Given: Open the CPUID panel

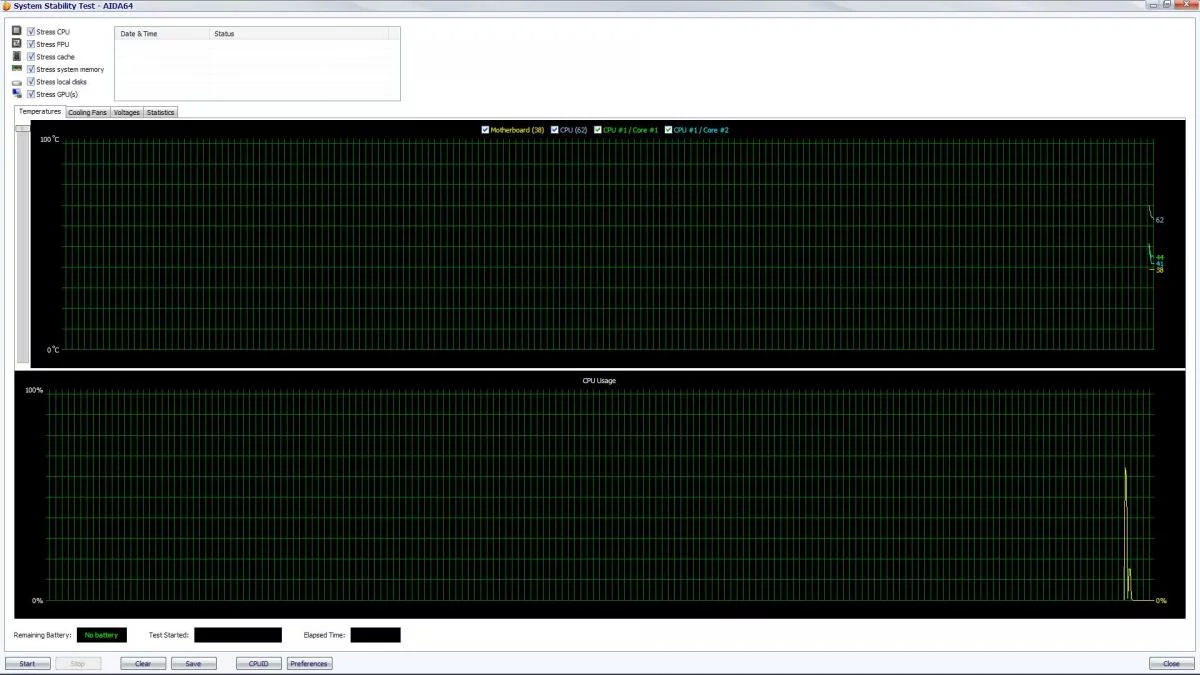Looking at the screenshot, I should (259, 663).
